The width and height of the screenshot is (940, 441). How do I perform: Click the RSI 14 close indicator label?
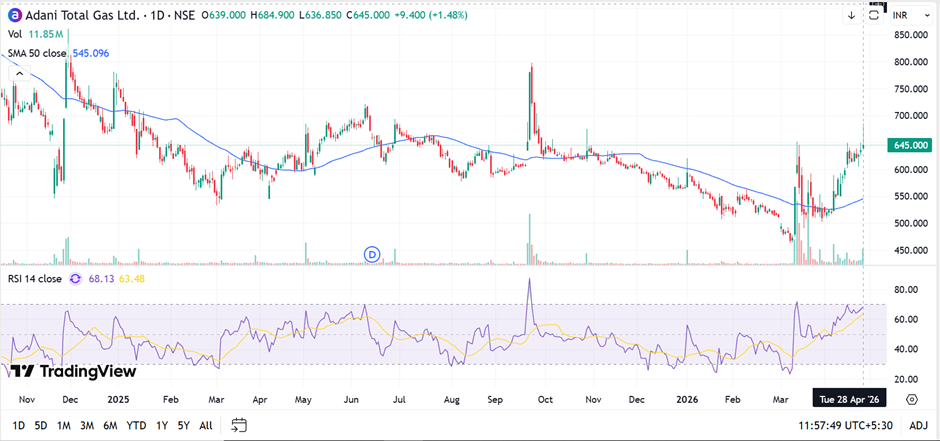pos(34,279)
